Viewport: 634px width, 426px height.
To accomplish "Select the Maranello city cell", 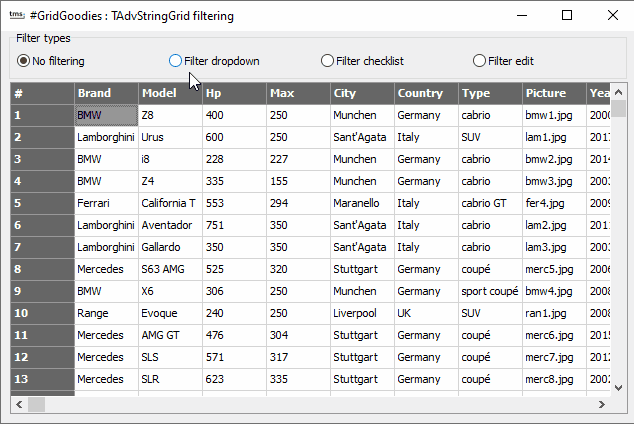I will click(362, 203).
